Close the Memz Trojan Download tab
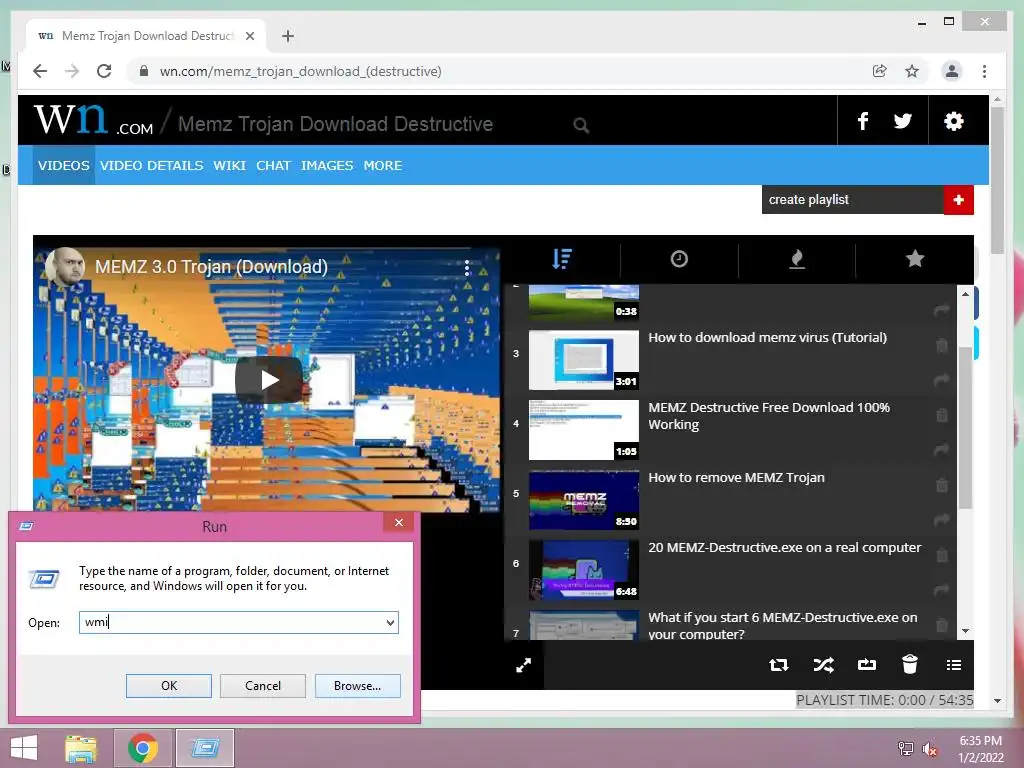The width and height of the screenshot is (1024, 768). pyautogui.click(x=249, y=36)
